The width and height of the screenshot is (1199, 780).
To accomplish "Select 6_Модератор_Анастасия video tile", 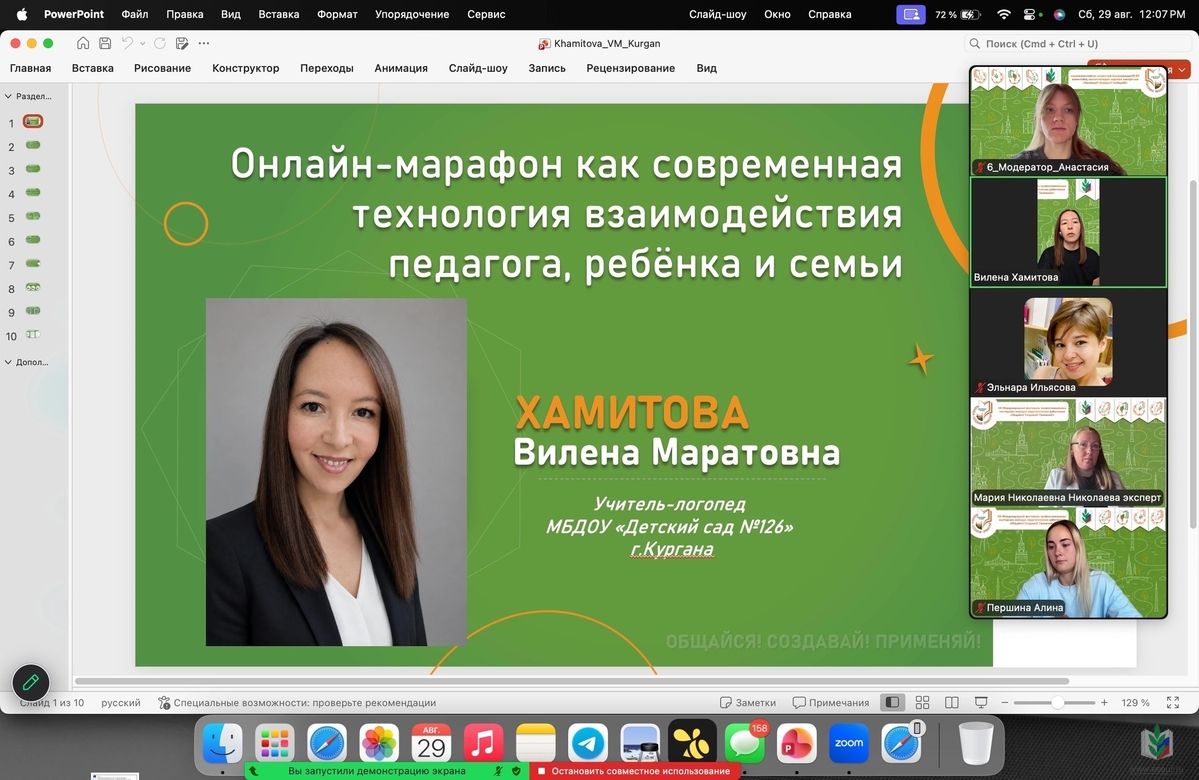I will (x=1068, y=121).
